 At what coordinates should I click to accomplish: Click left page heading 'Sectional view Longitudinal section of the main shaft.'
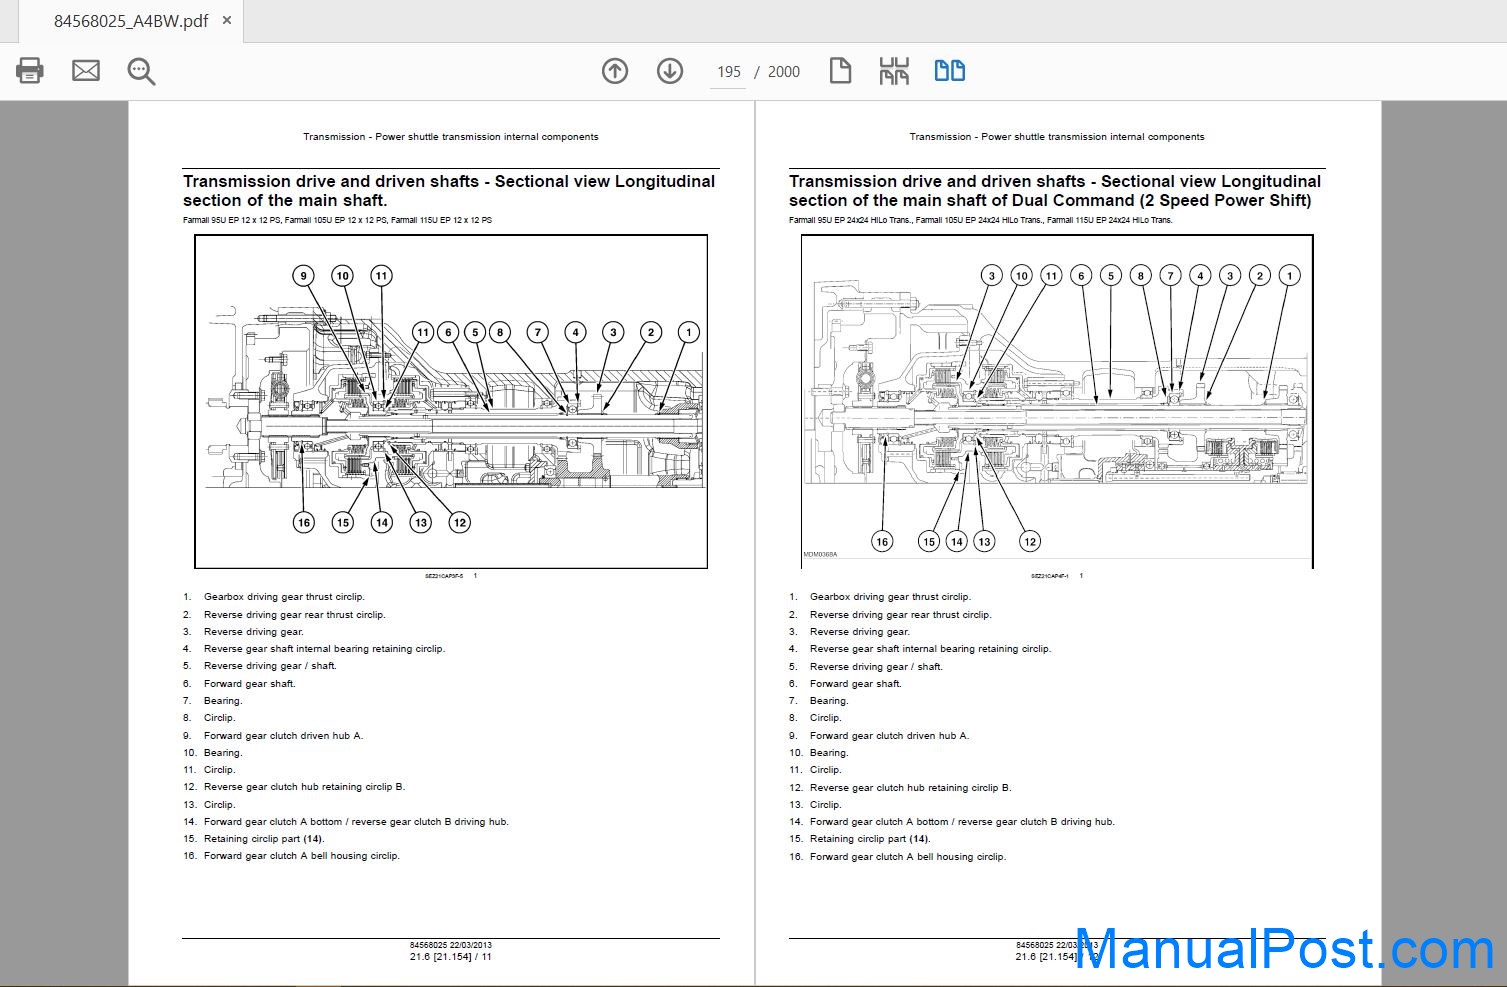[x=449, y=190]
